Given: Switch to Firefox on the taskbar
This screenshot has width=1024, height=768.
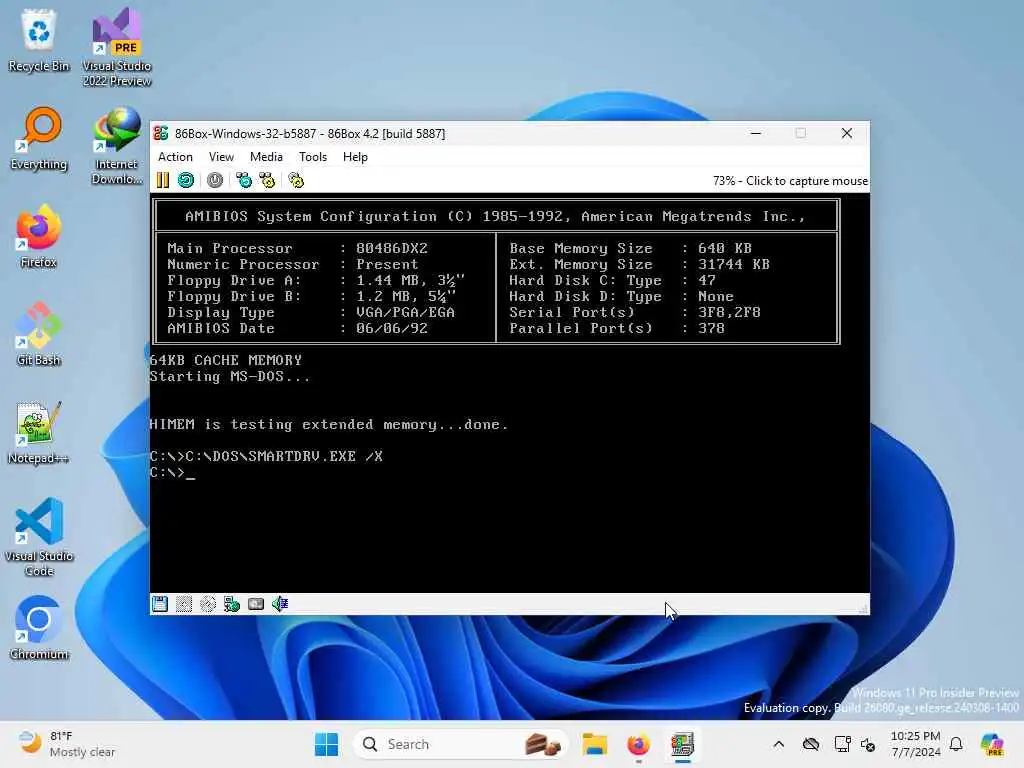Looking at the screenshot, I should click(639, 744).
